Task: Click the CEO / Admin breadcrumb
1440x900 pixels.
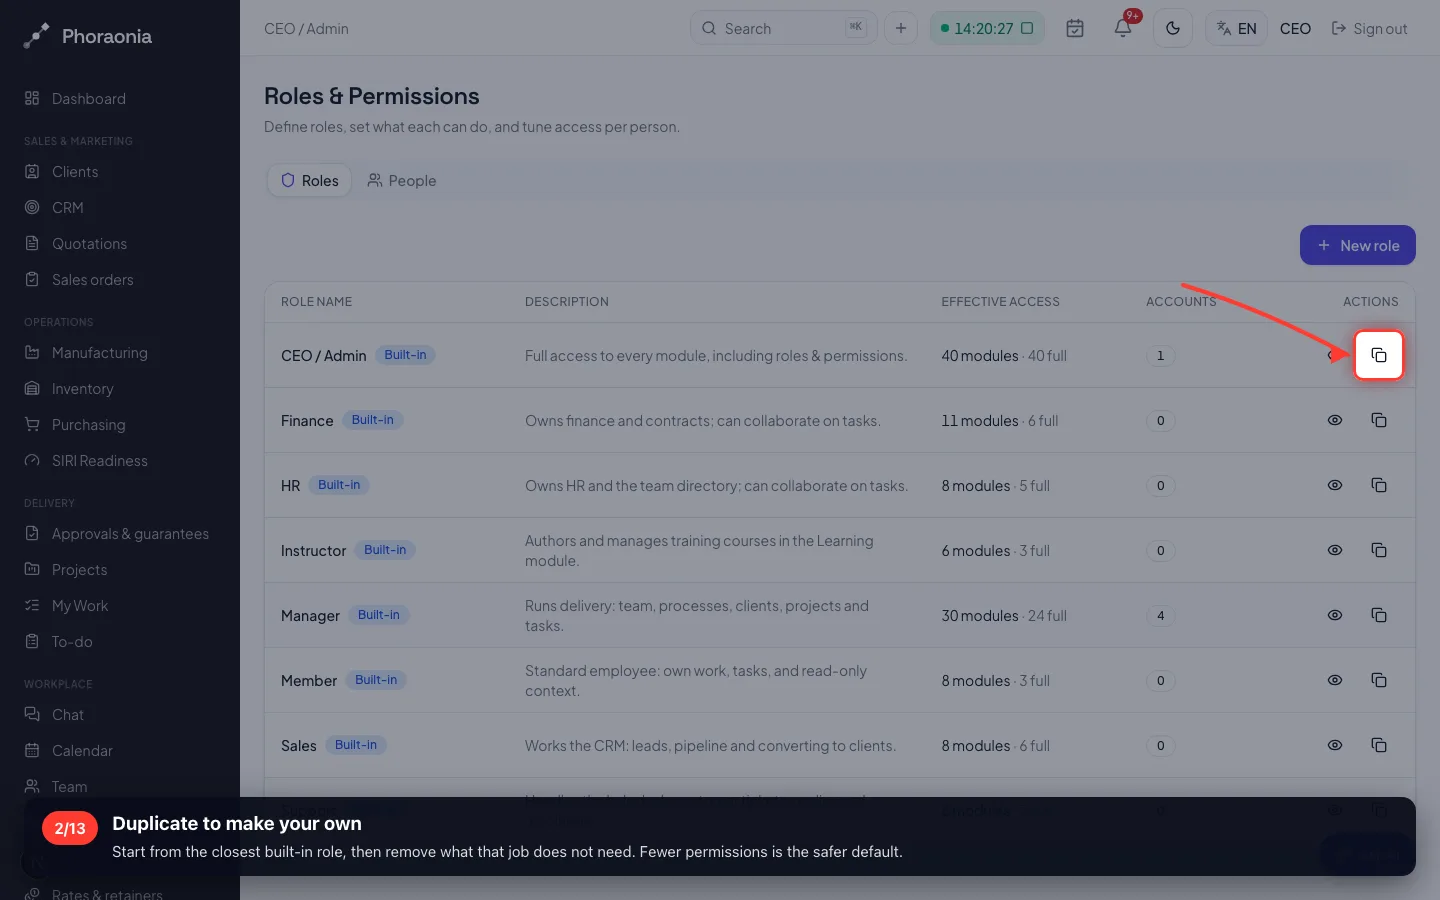Action: point(306,28)
